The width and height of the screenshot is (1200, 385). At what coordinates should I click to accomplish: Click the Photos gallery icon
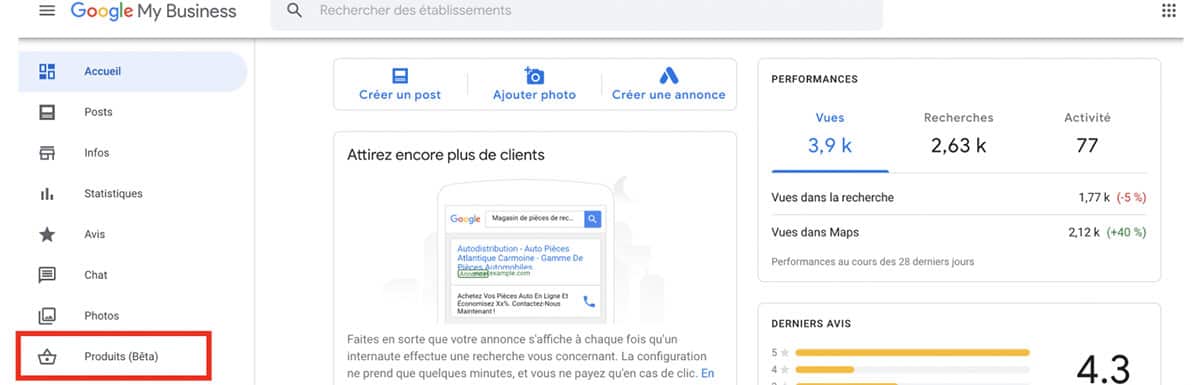pos(47,316)
